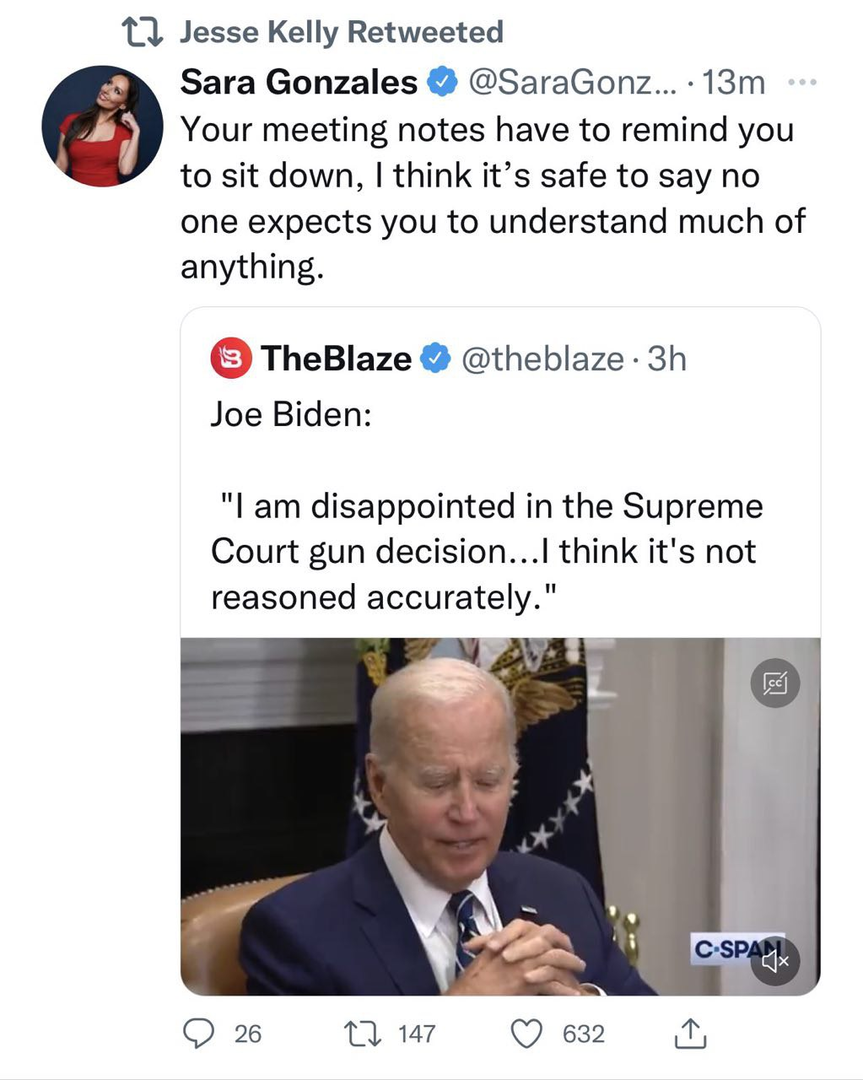The width and height of the screenshot is (863, 1080).
Task: Click the TheBlaze account name
Action: (x=336, y=357)
